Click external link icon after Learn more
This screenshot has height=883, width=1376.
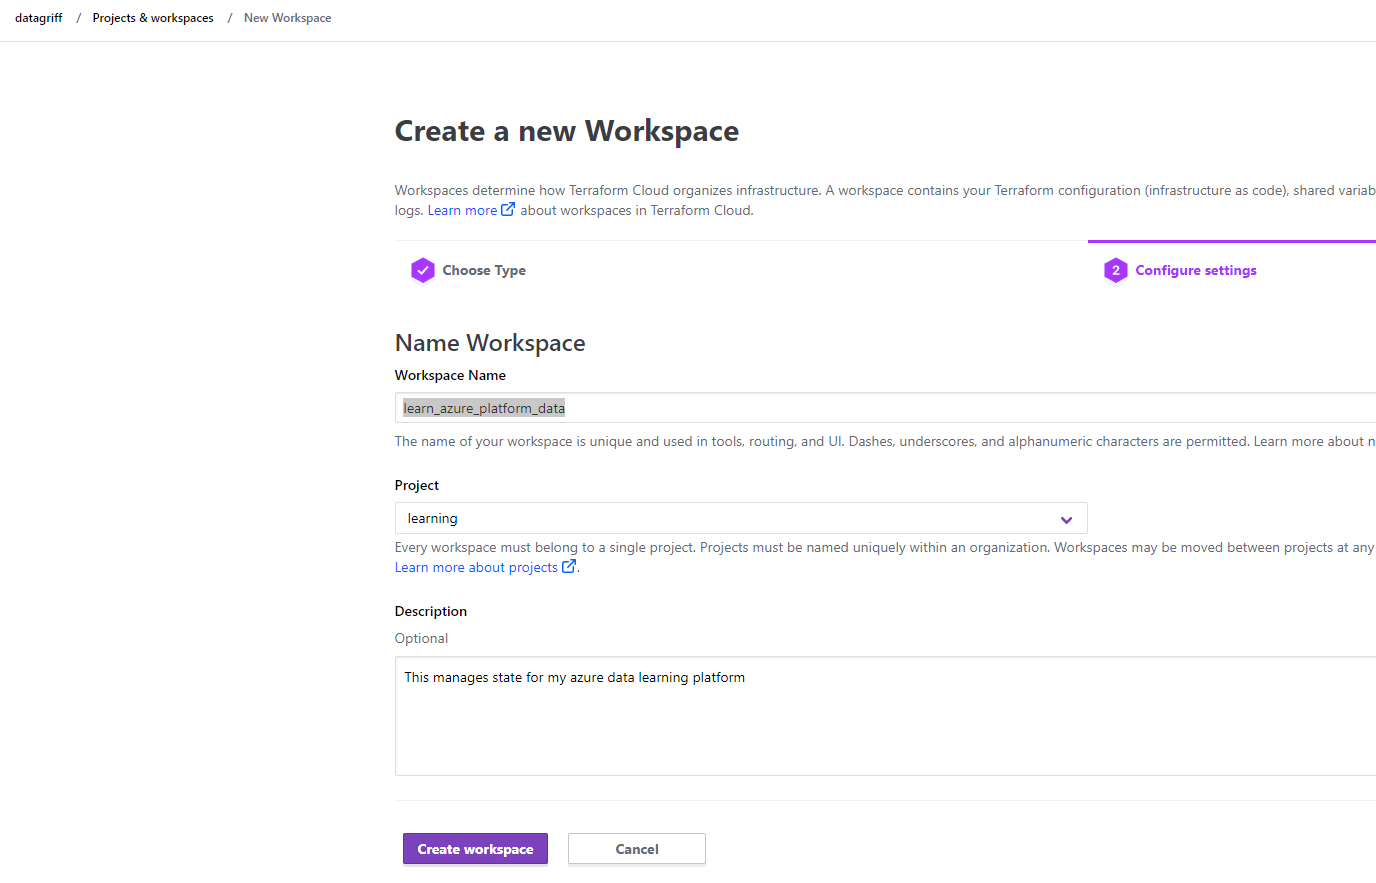pos(508,209)
